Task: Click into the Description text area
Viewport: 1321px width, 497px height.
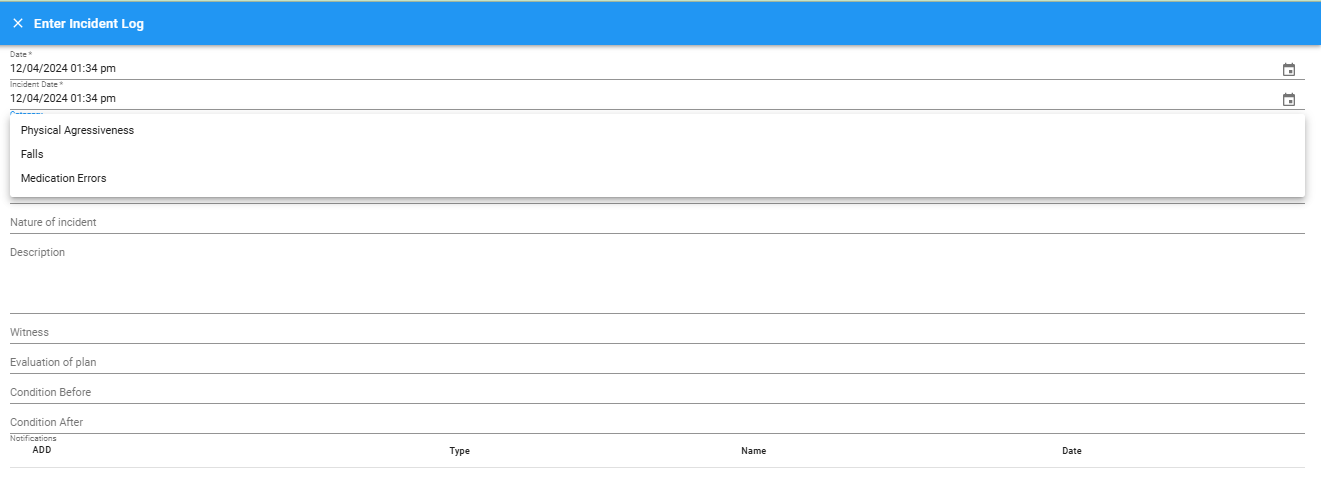Action: click(657, 277)
